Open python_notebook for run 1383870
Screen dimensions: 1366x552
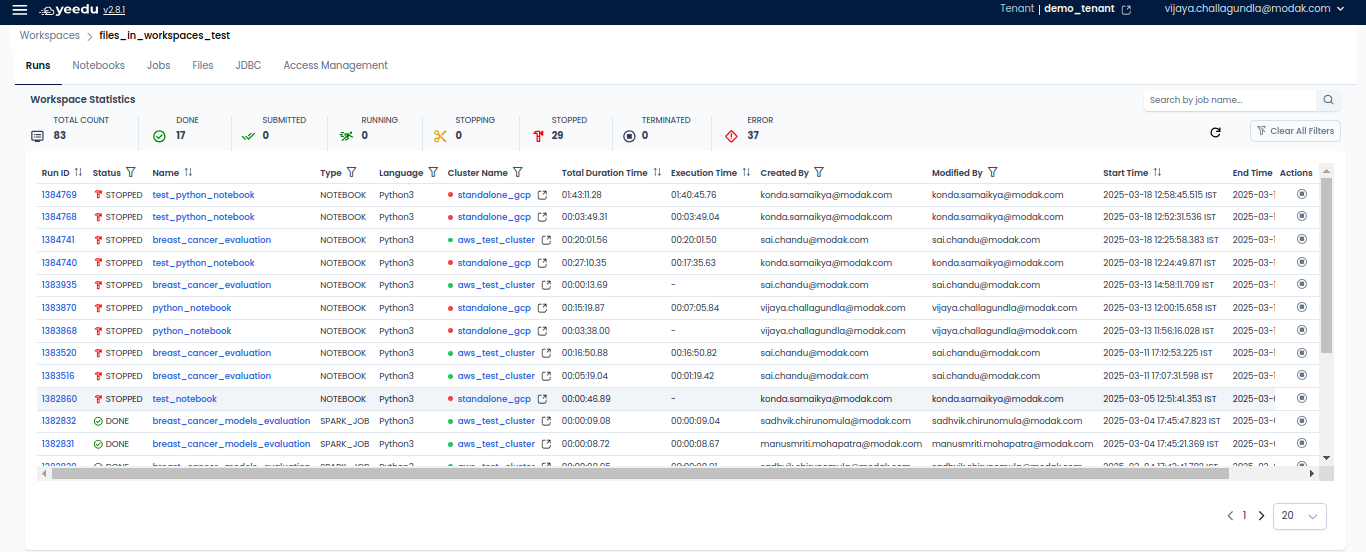[x=192, y=308]
